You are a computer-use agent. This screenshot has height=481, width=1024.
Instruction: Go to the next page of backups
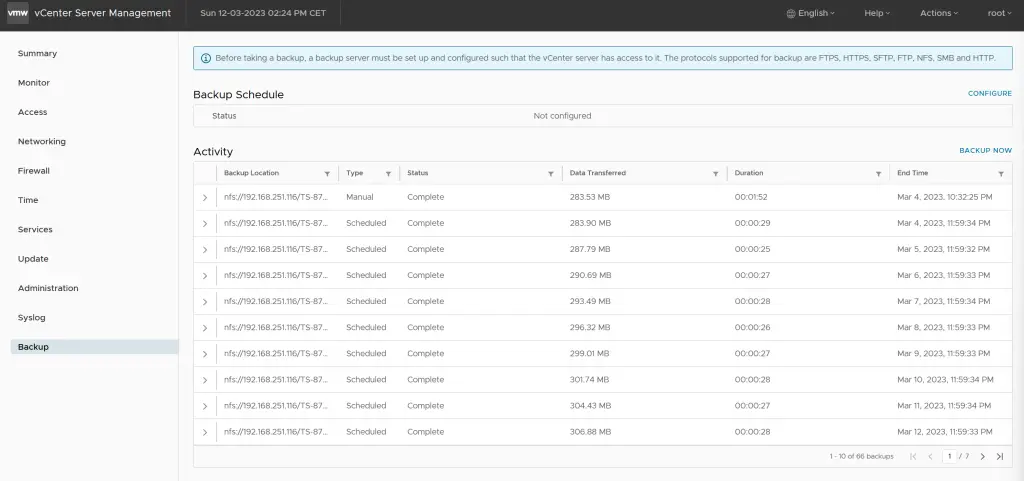coord(982,456)
